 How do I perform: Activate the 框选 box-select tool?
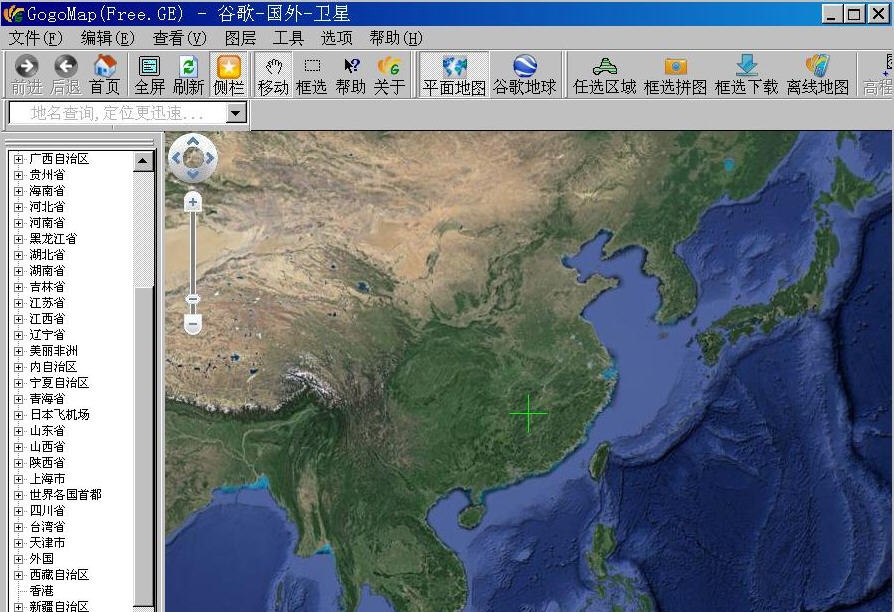[x=312, y=74]
